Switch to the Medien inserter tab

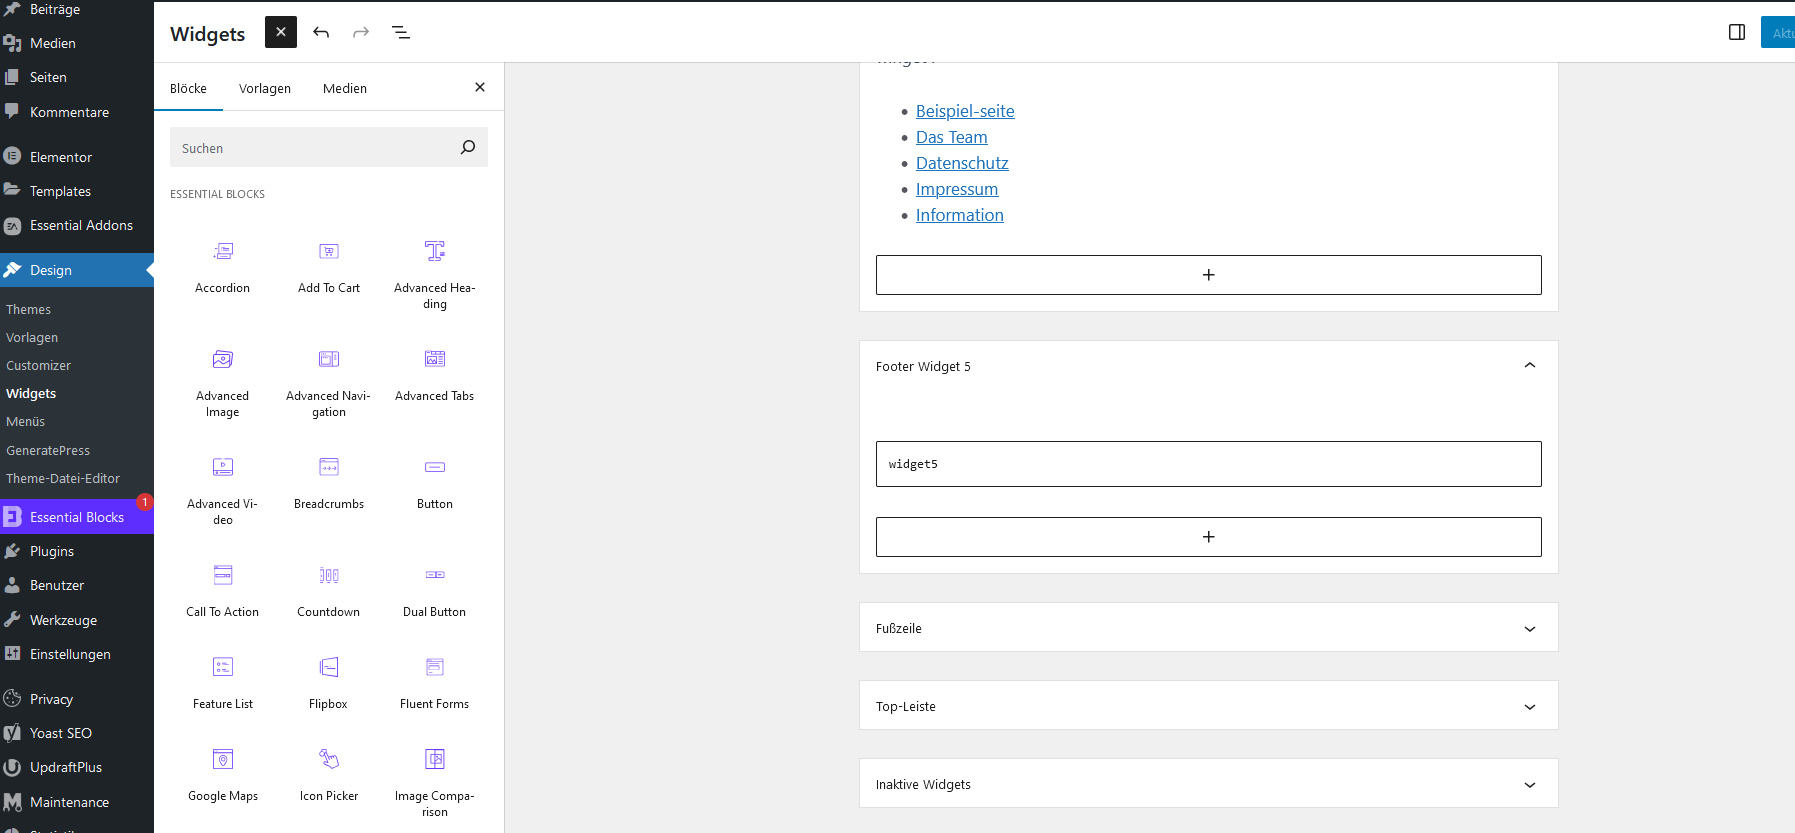pos(345,88)
